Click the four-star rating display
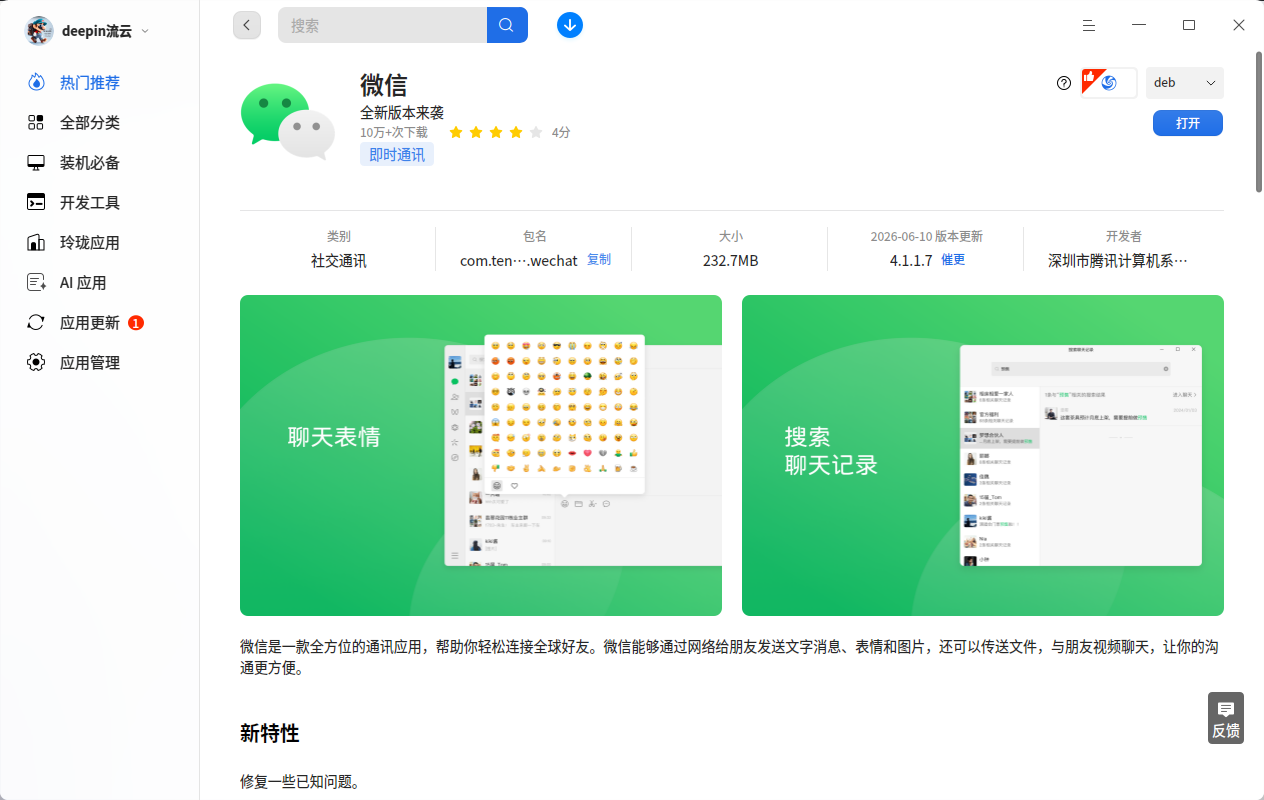The height and width of the screenshot is (800, 1264). coord(496,132)
